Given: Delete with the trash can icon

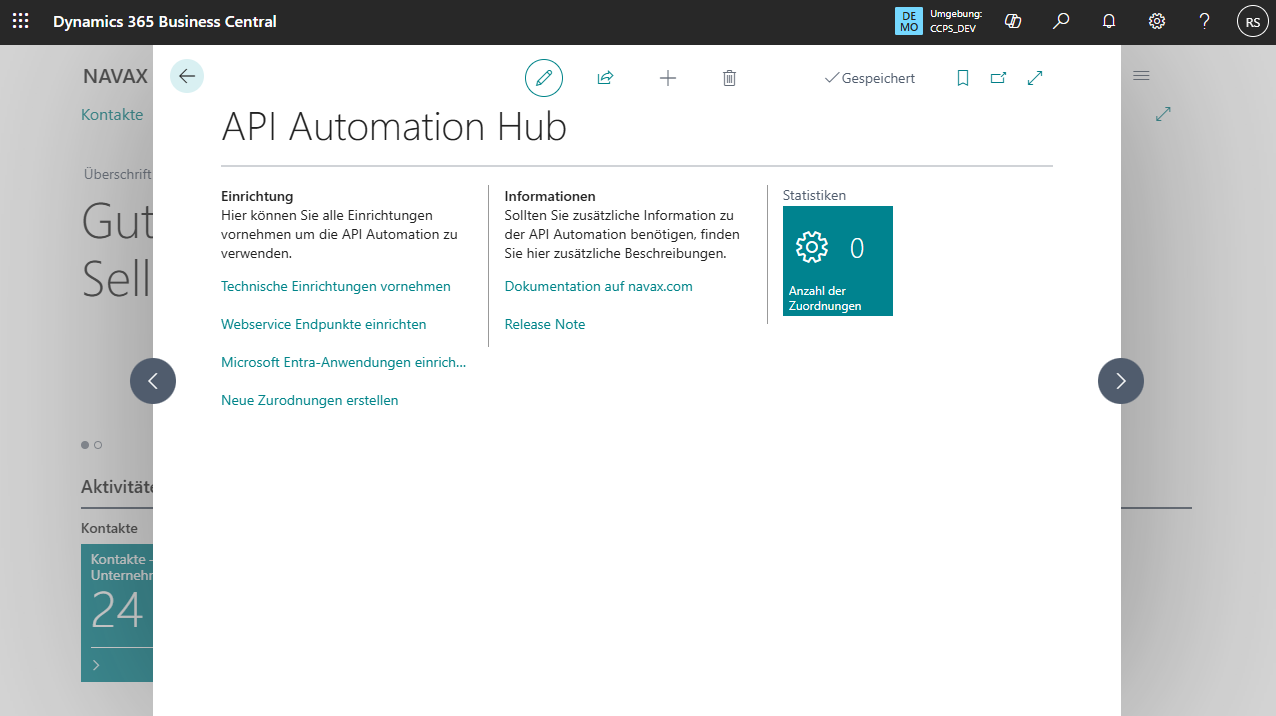Looking at the screenshot, I should [x=729, y=78].
